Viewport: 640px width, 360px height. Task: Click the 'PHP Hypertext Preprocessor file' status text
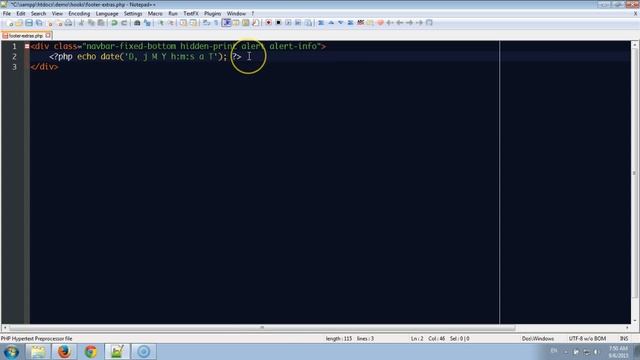[x=36, y=338]
